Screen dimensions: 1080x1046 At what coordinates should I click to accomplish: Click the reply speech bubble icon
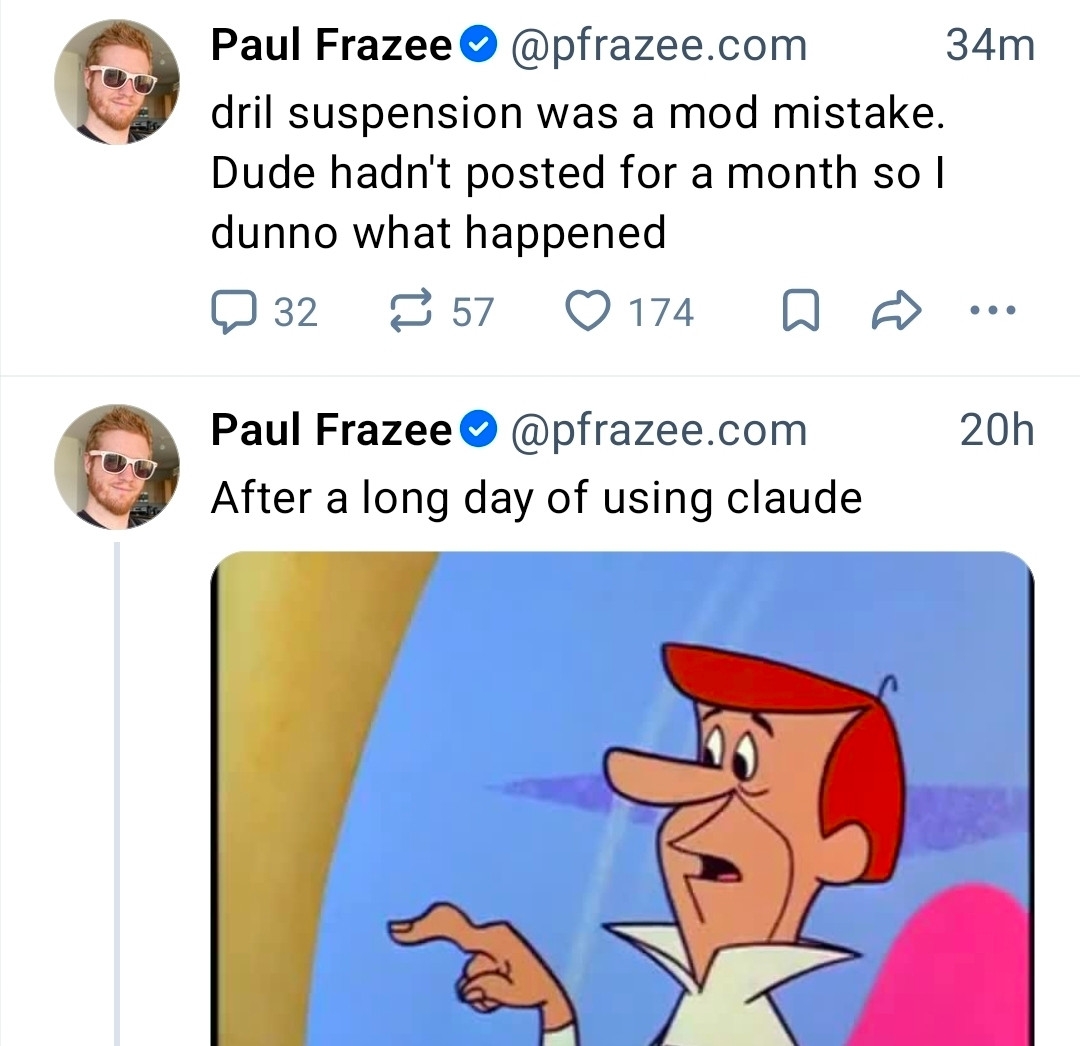[235, 313]
